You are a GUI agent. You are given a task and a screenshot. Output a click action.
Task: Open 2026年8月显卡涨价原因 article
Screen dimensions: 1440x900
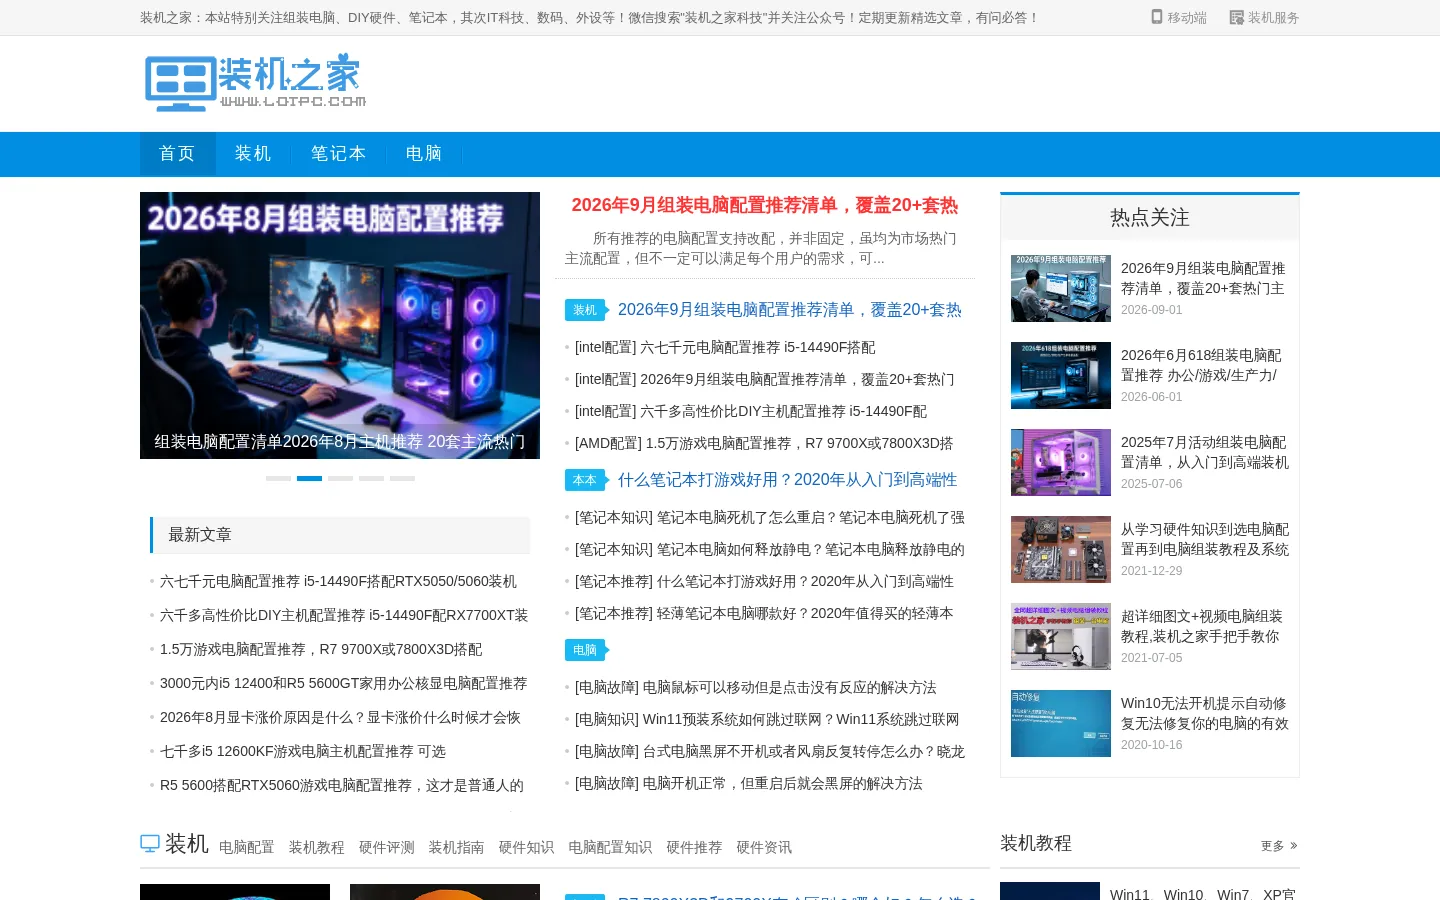click(x=340, y=718)
